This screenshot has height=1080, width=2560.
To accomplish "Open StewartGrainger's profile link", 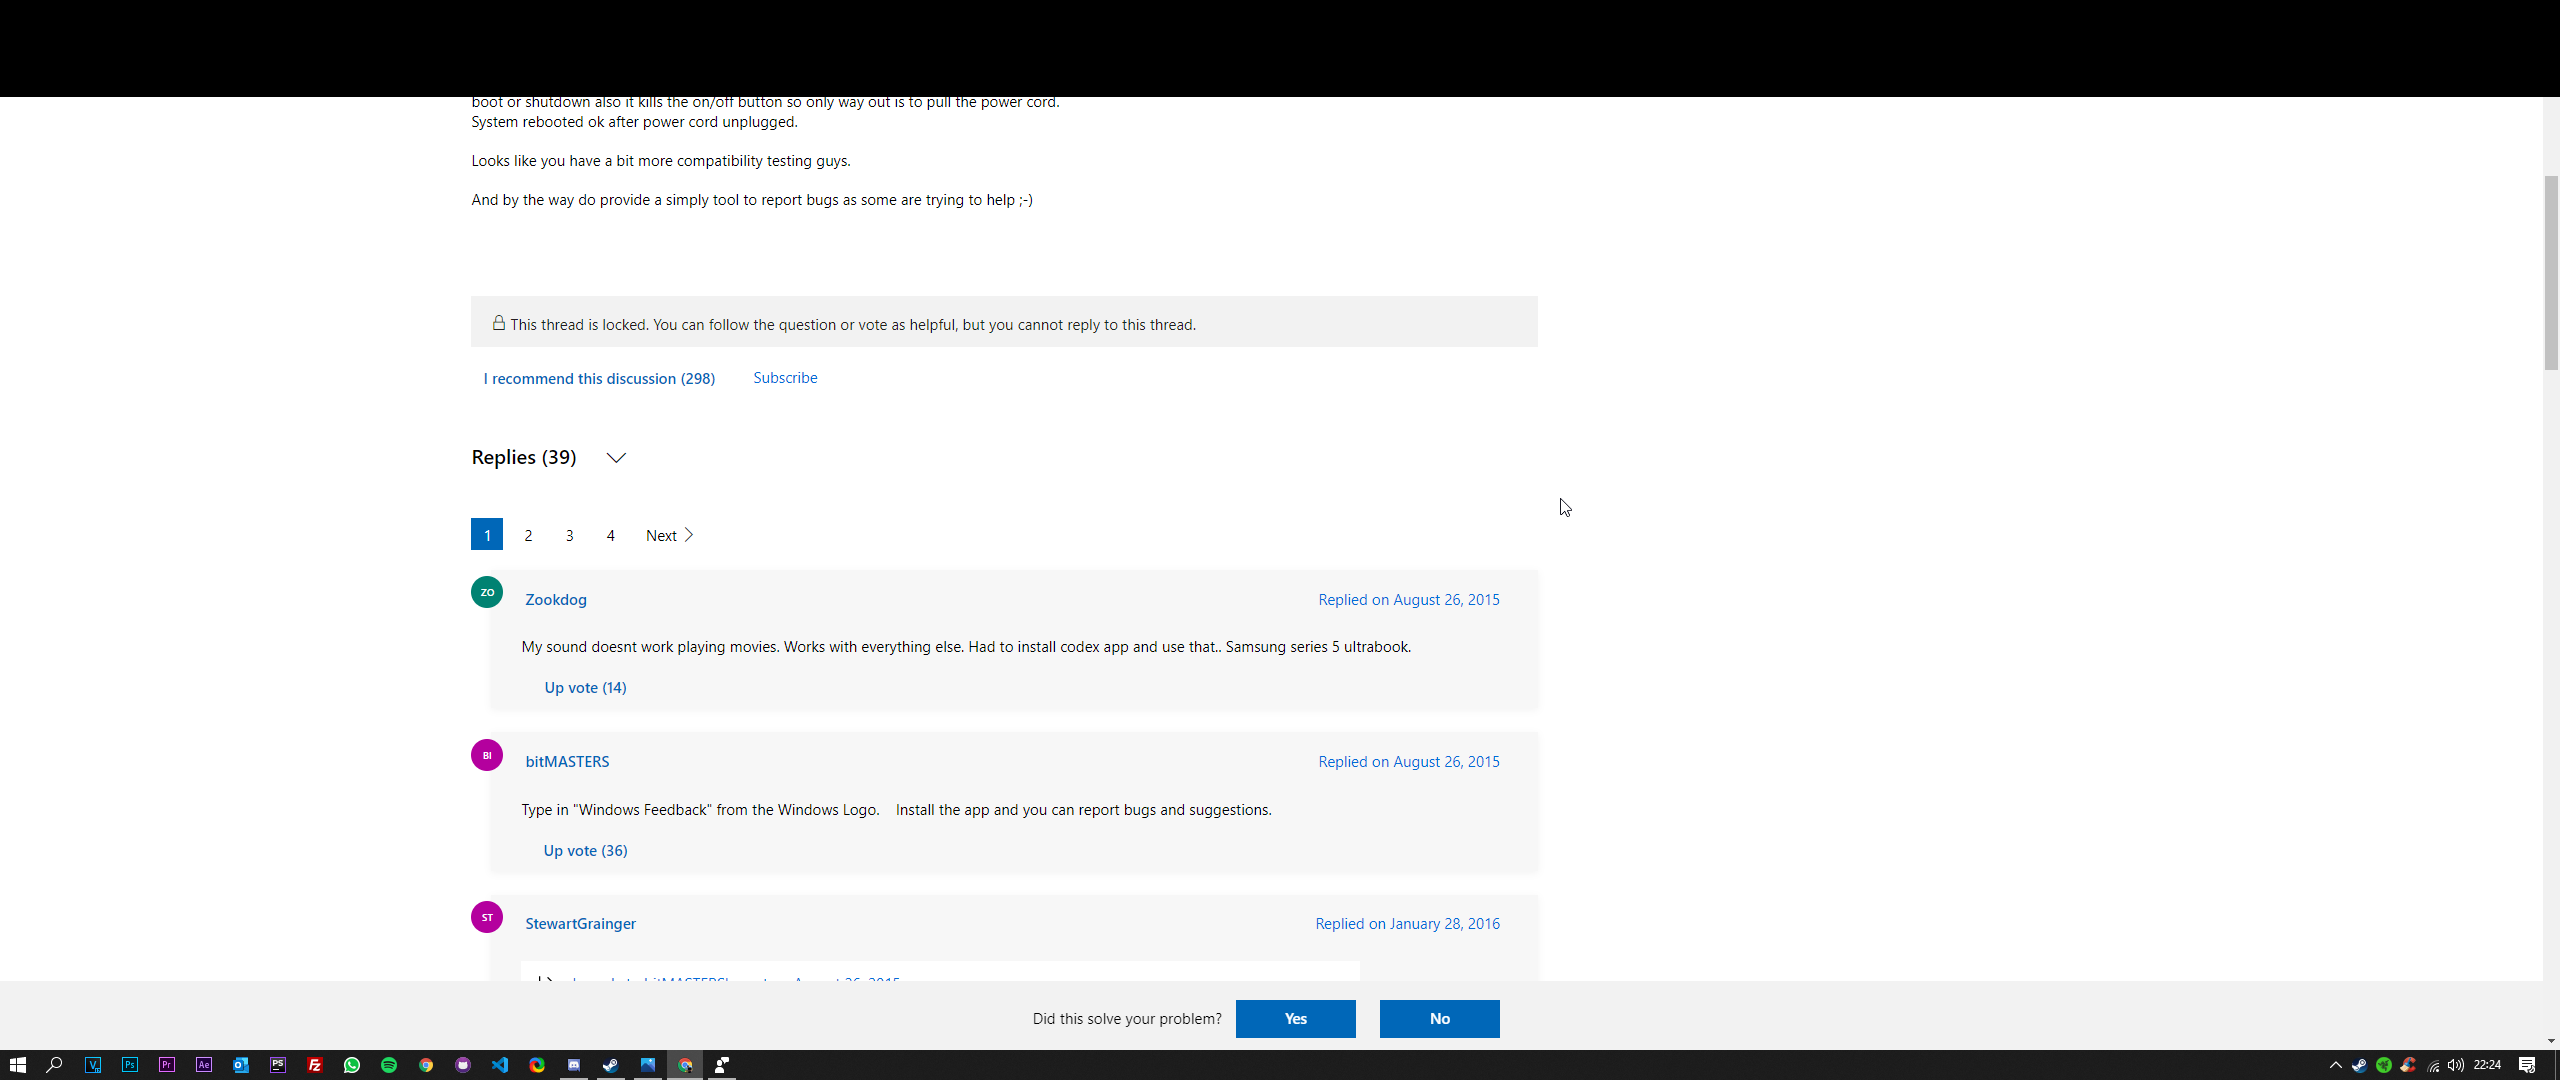I will (x=580, y=924).
